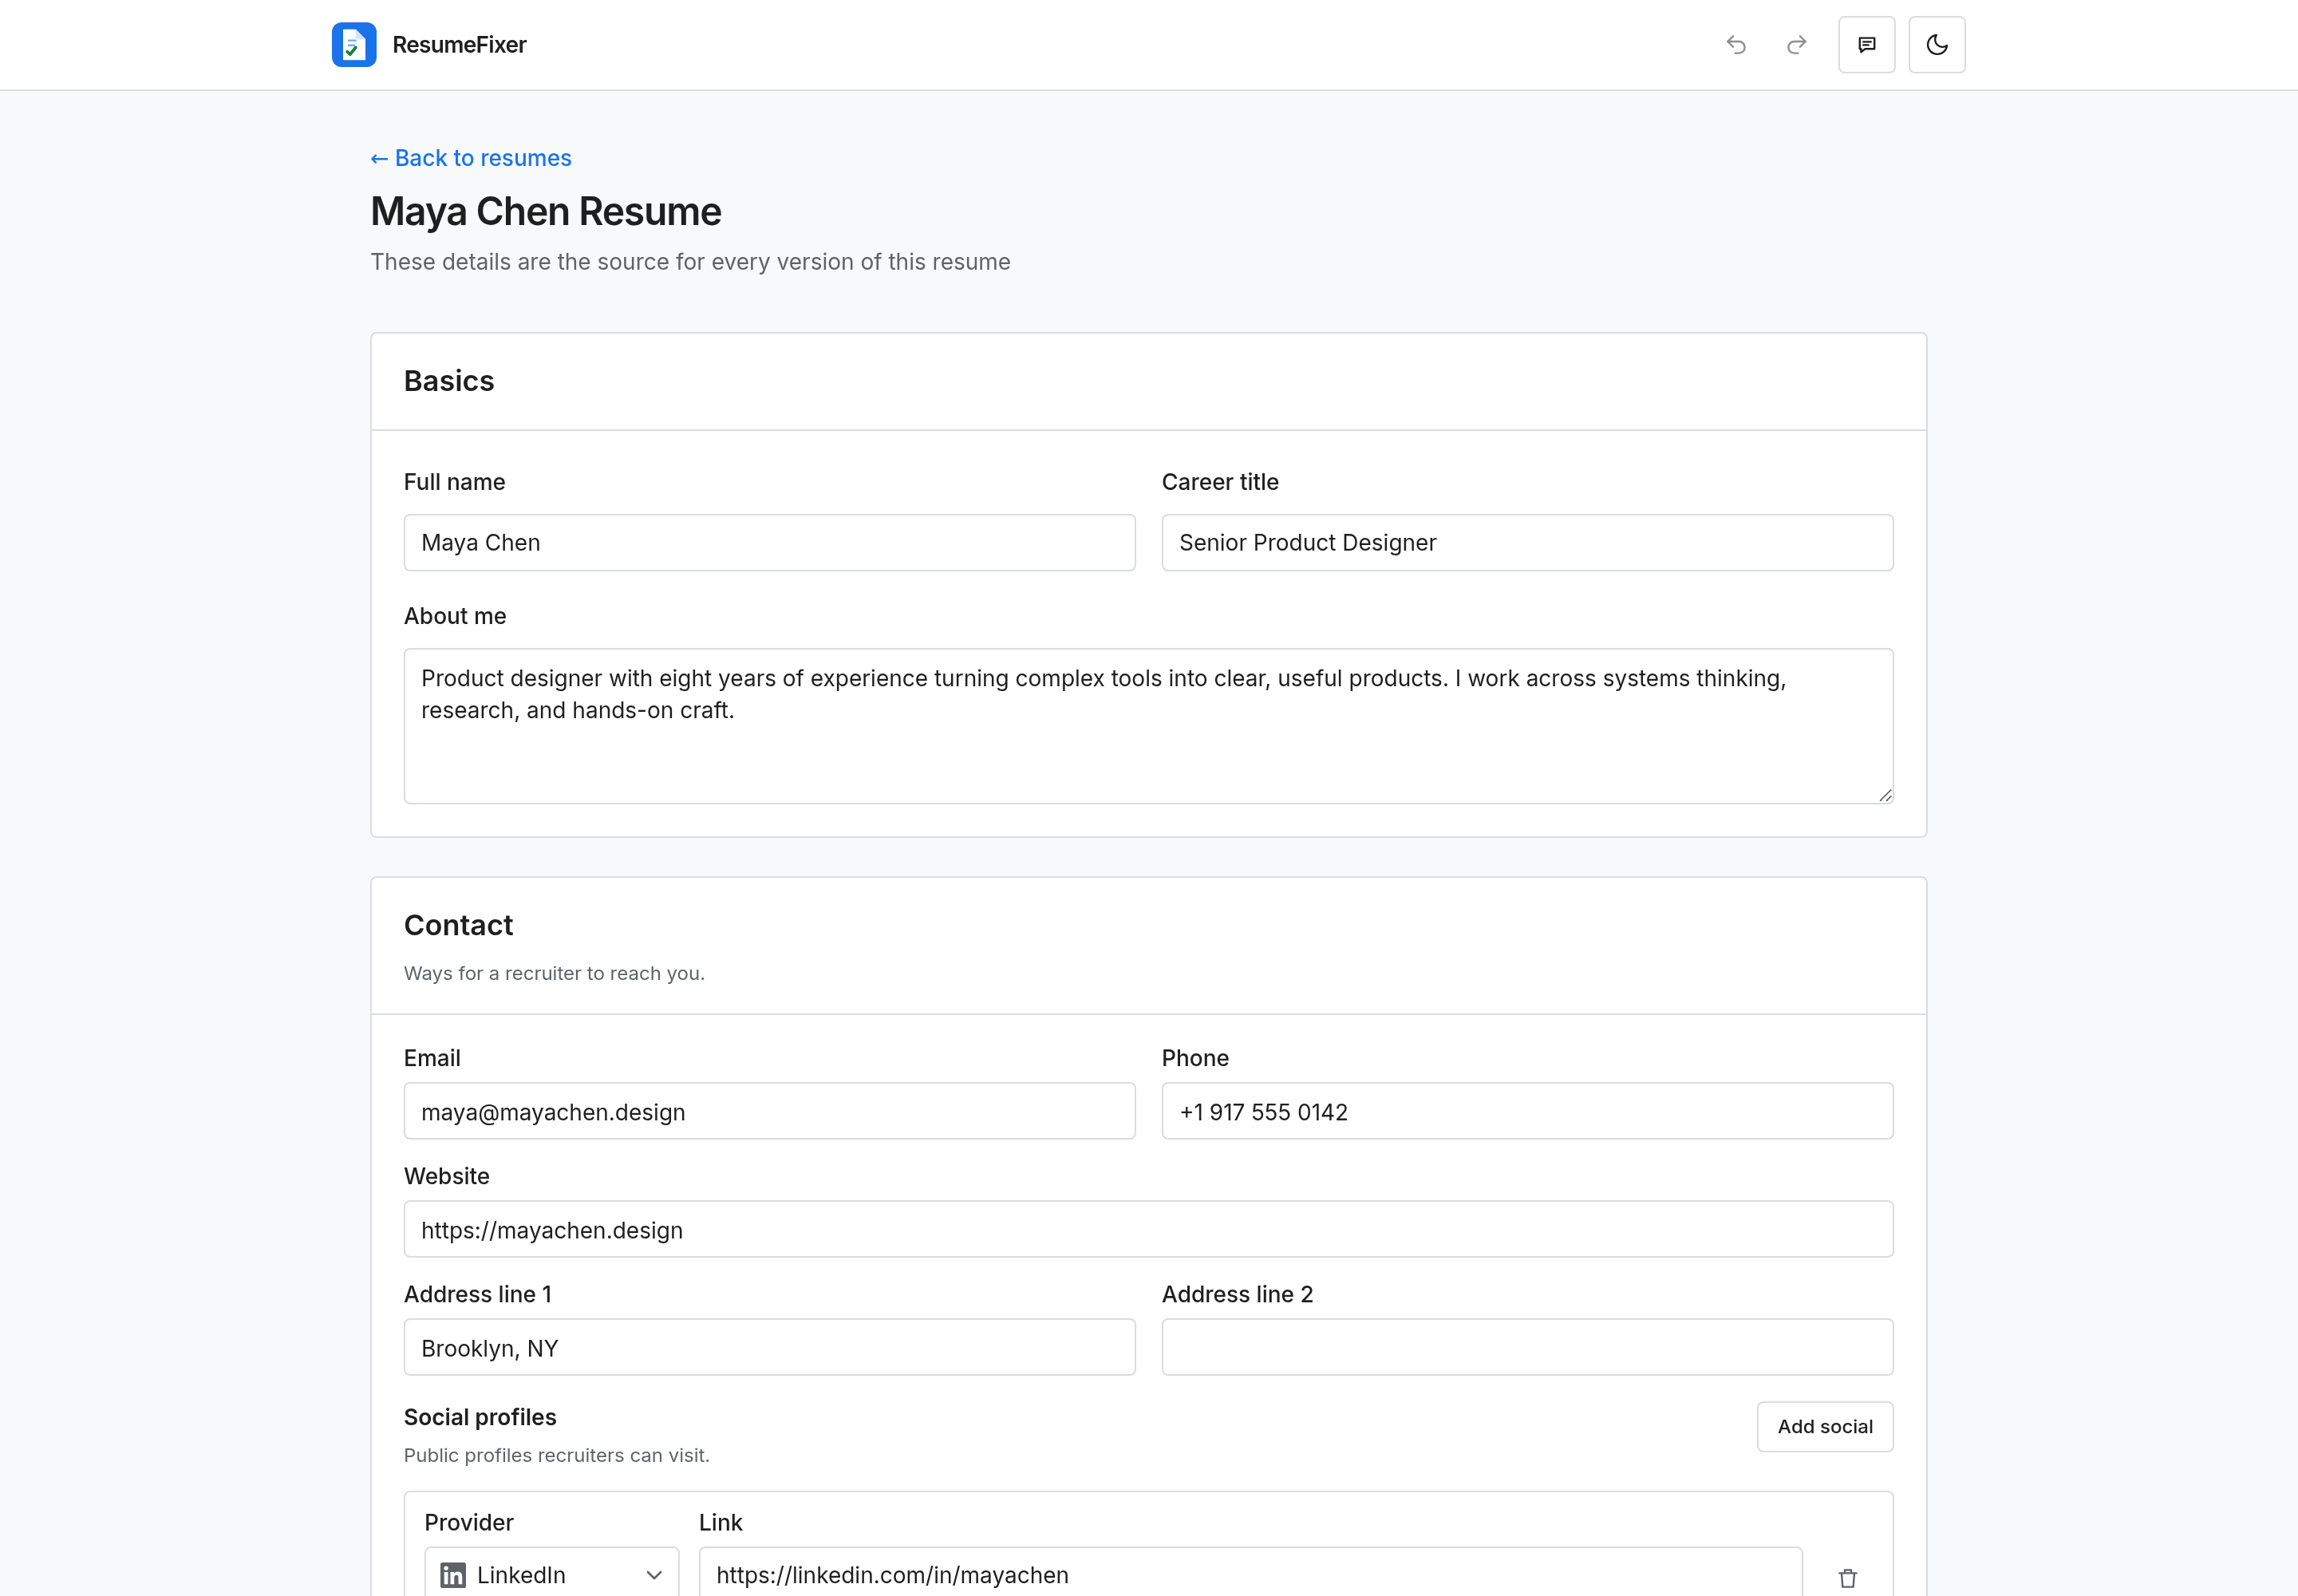The height and width of the screenshot is (1596, 2298).
Task: Focus the empty Address line 2 field
Action: 1527,1347
